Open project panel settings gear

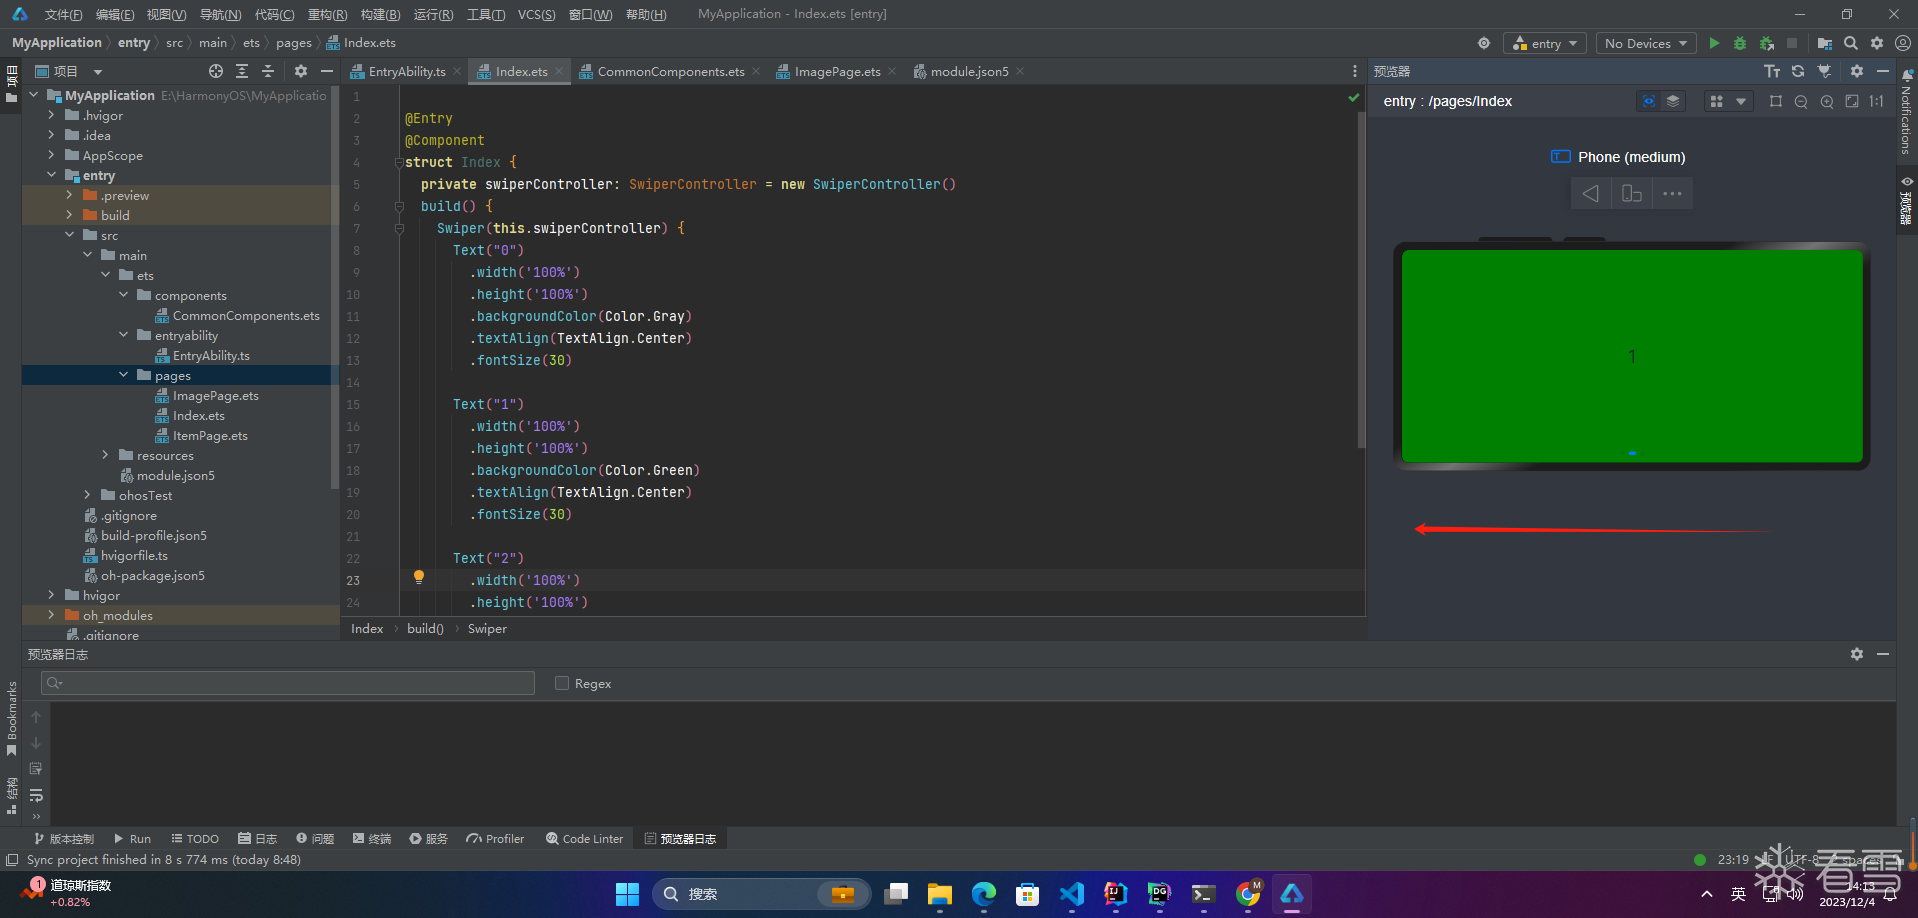[x=301, y=71]
